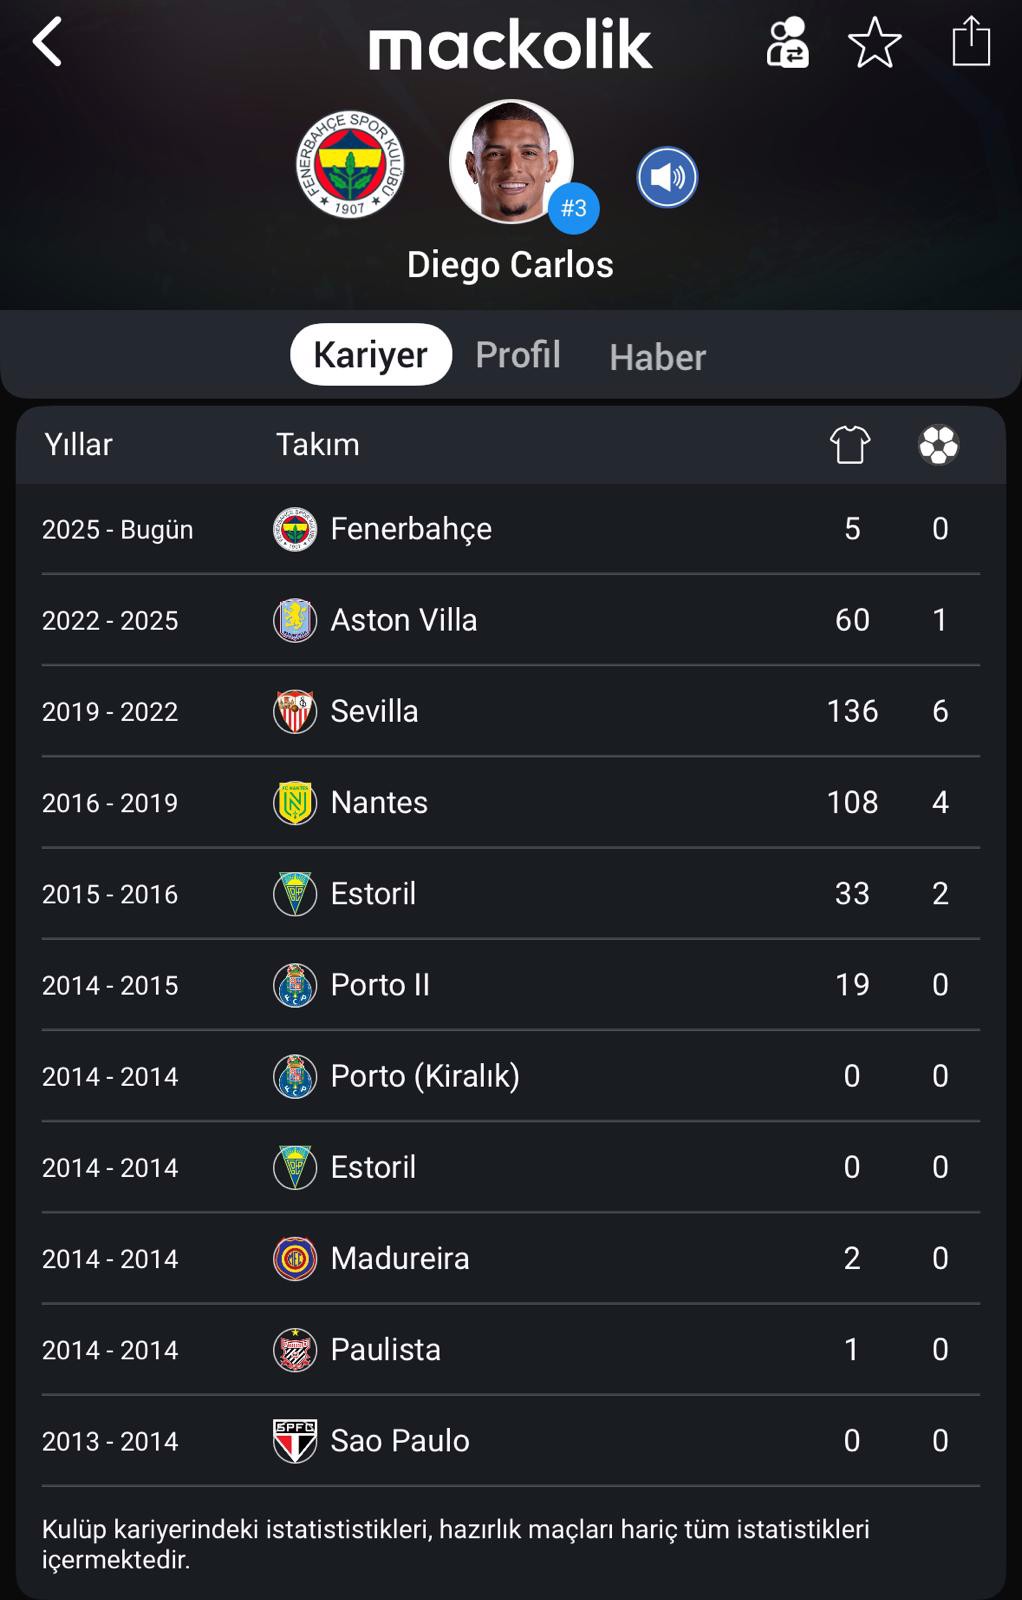Select the Kariyer tab
The height and width of the screenshot is (1600, 1022).
[371, 354]
